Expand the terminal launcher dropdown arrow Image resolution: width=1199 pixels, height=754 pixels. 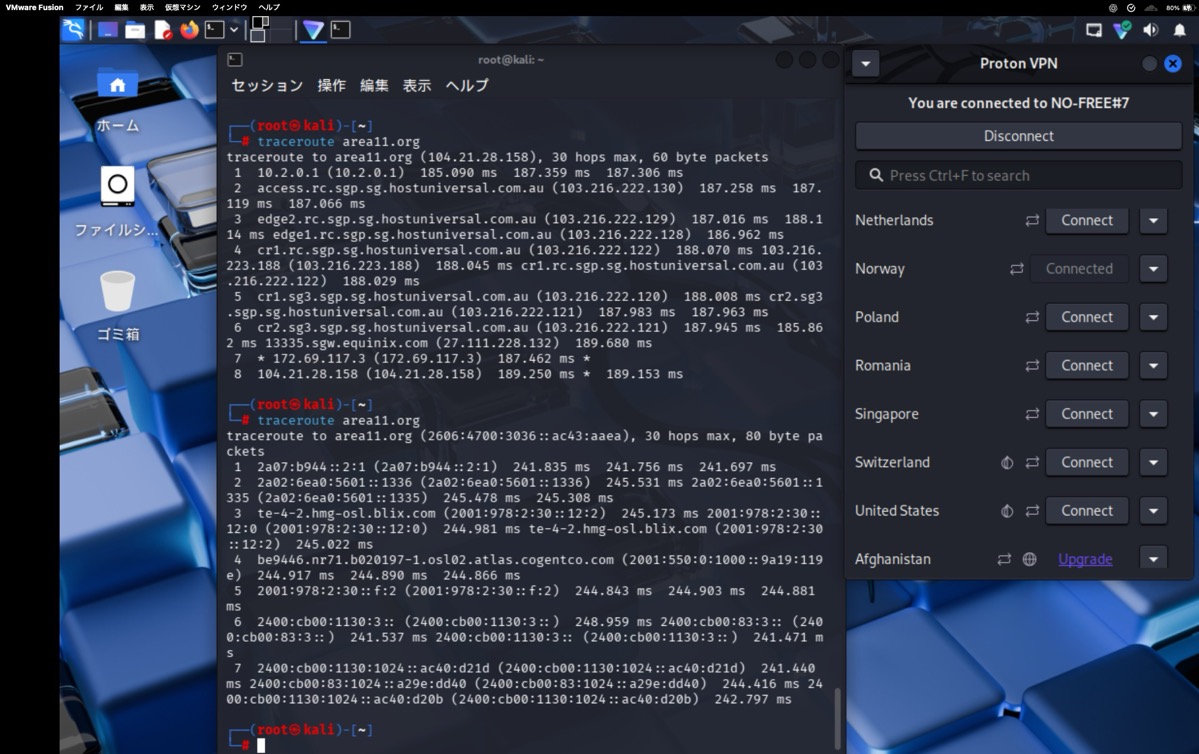[234, 30]
